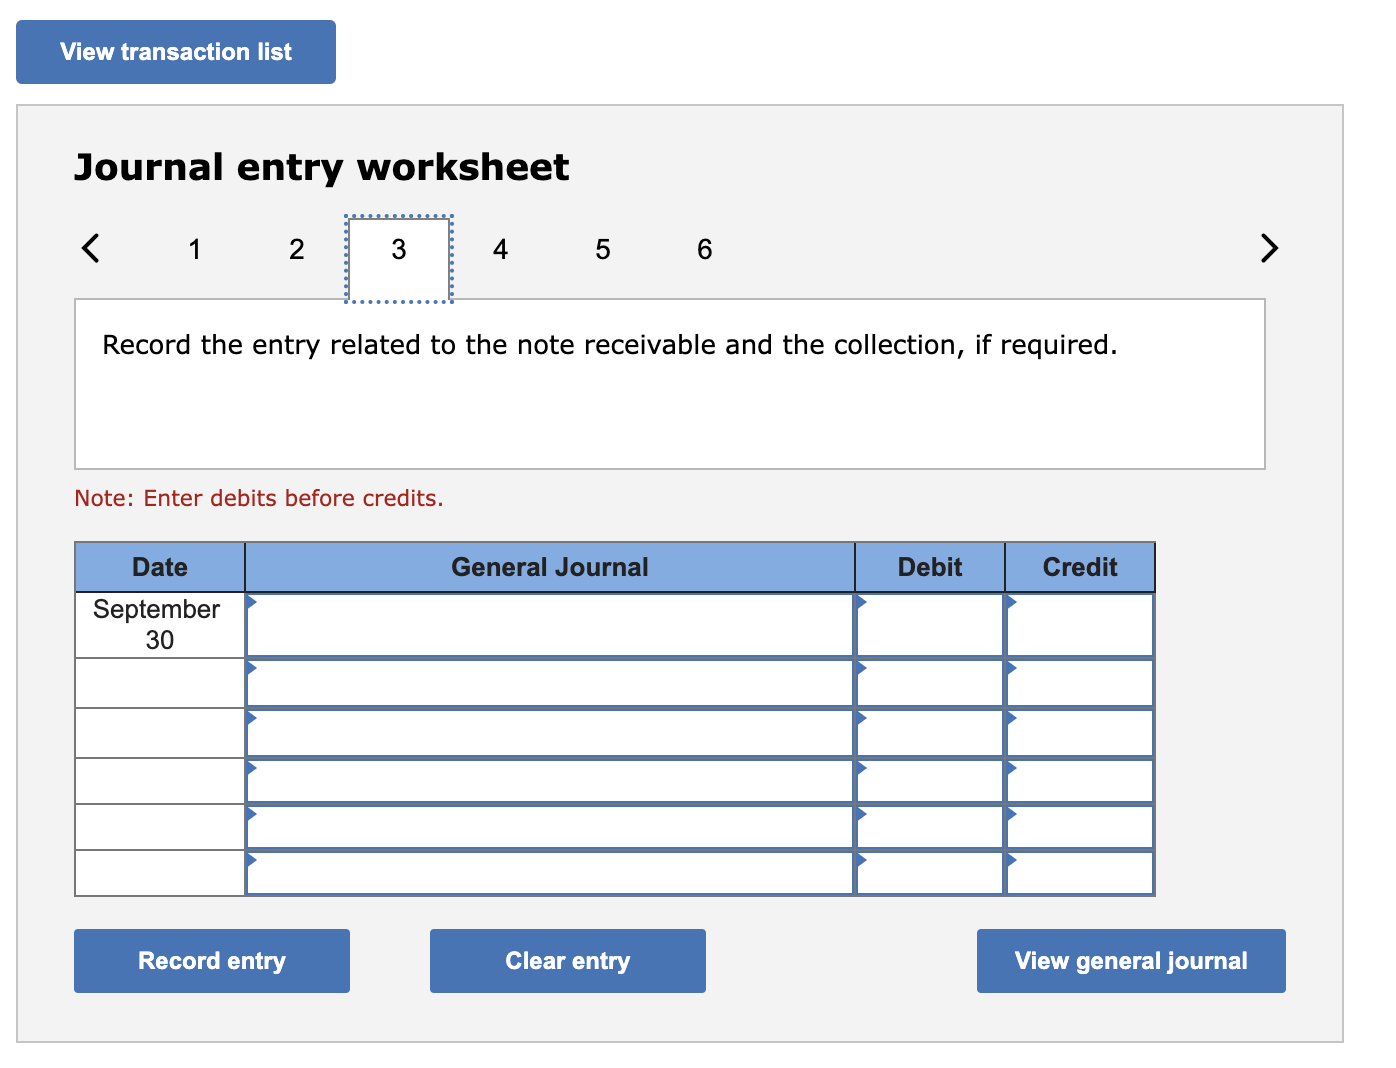
Task: Click the September 30 date cell
Action: (158, 624)
